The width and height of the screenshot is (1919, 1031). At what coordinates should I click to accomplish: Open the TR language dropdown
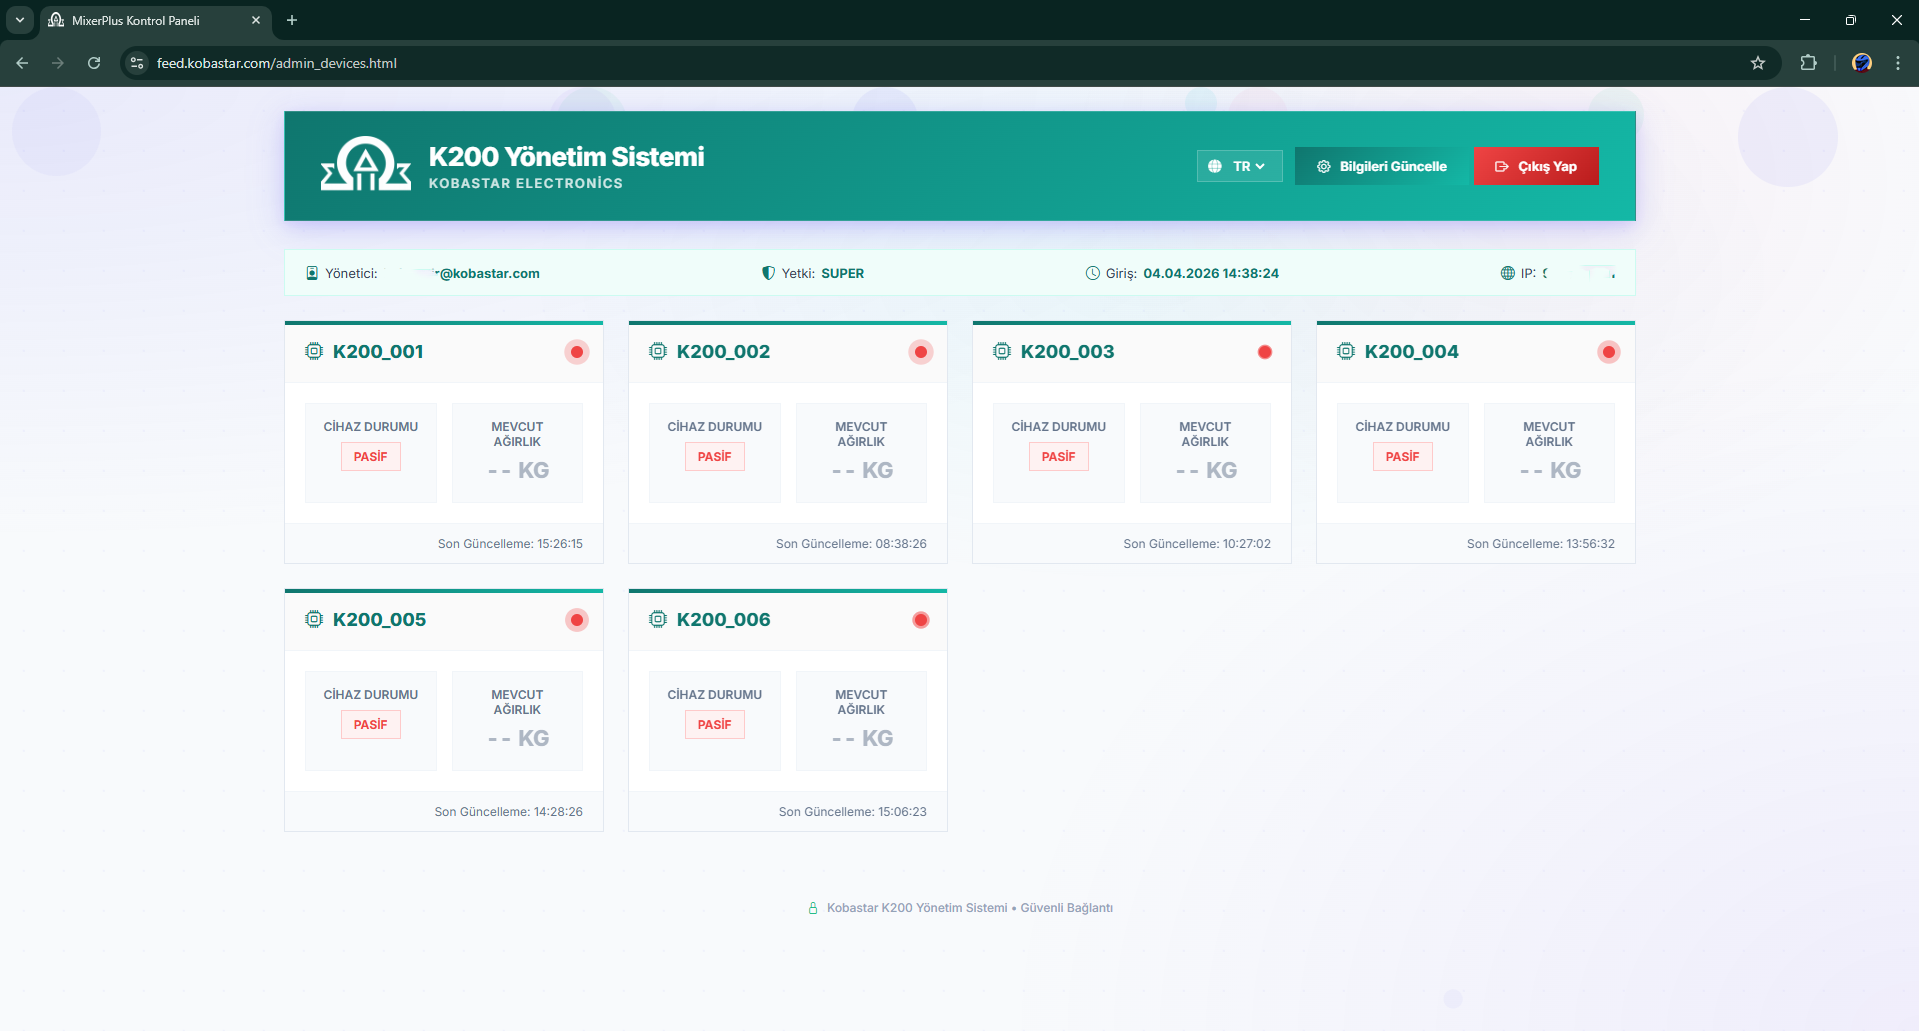click(x=1239, y=166)
